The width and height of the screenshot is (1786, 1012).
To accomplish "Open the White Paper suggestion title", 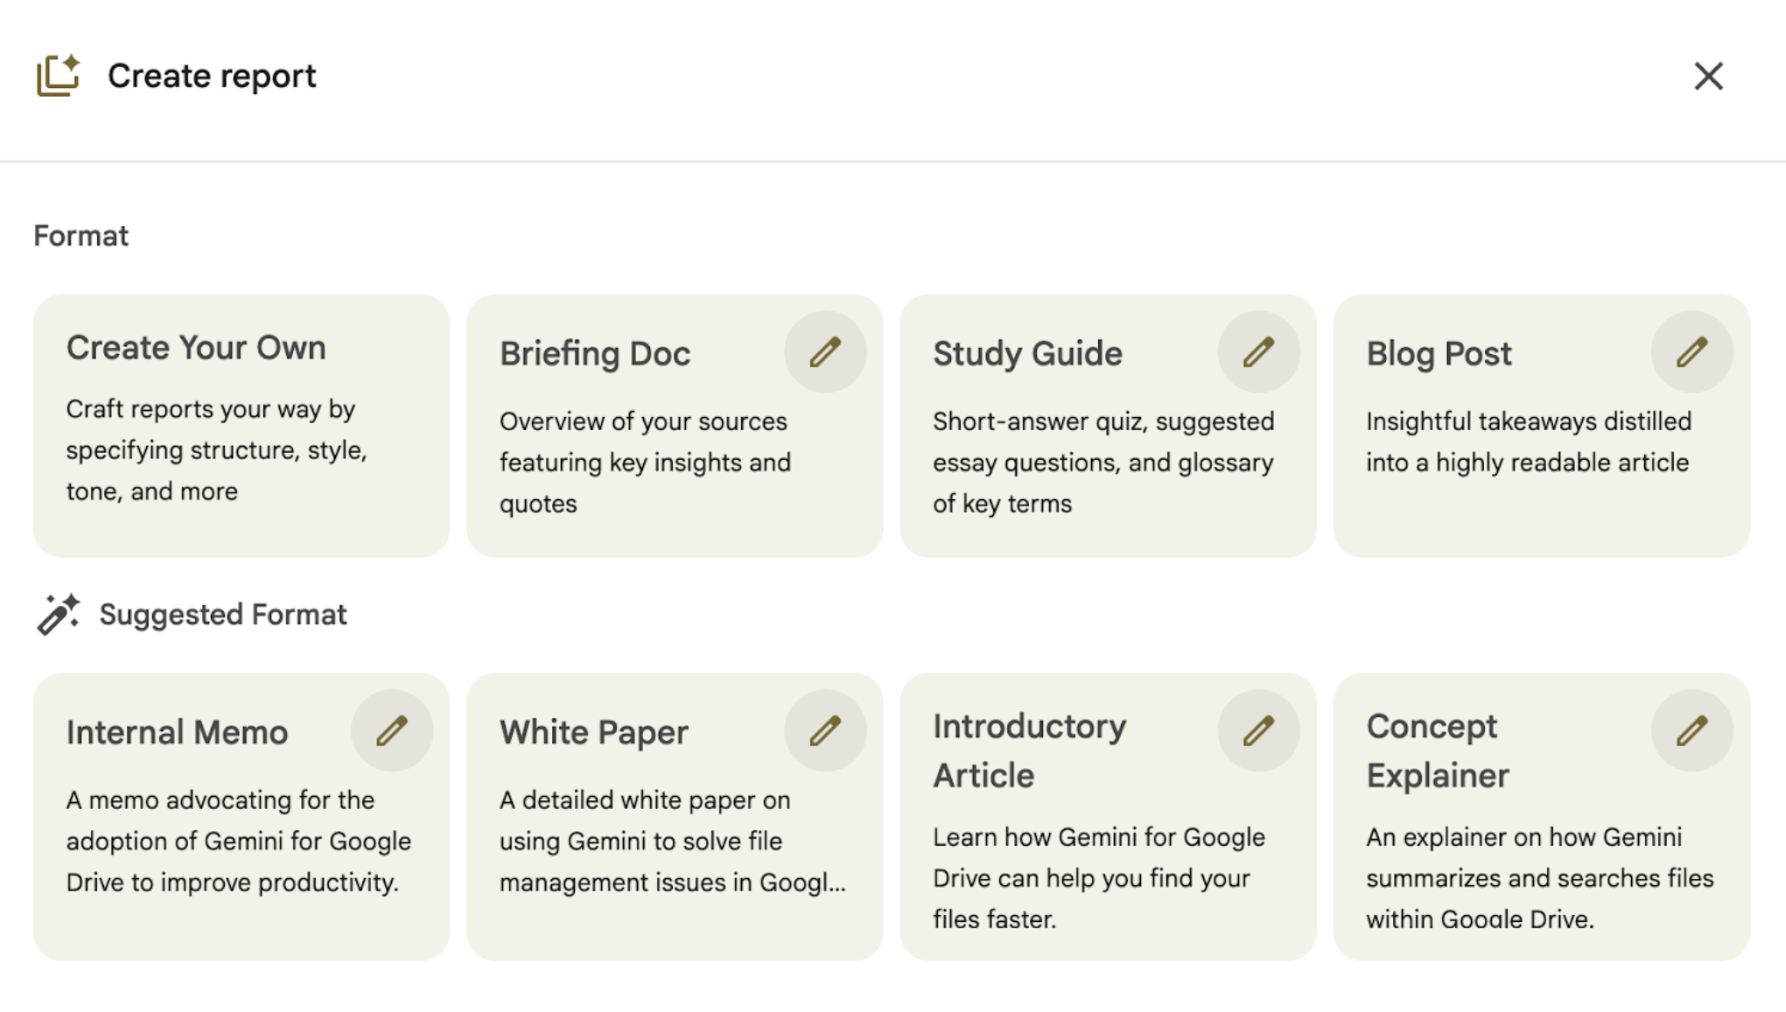I will (x=594, y=733).
